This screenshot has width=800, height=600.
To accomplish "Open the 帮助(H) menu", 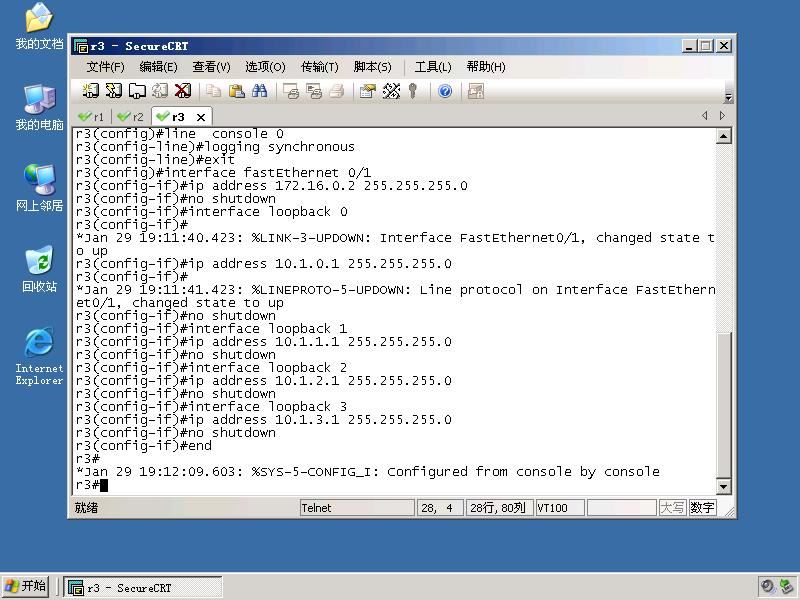I will coord(486,67).
